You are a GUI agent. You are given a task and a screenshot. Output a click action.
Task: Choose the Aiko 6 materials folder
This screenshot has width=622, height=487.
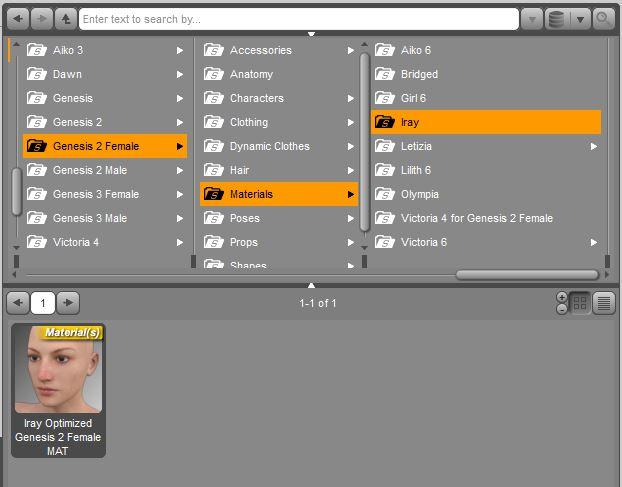486,50
